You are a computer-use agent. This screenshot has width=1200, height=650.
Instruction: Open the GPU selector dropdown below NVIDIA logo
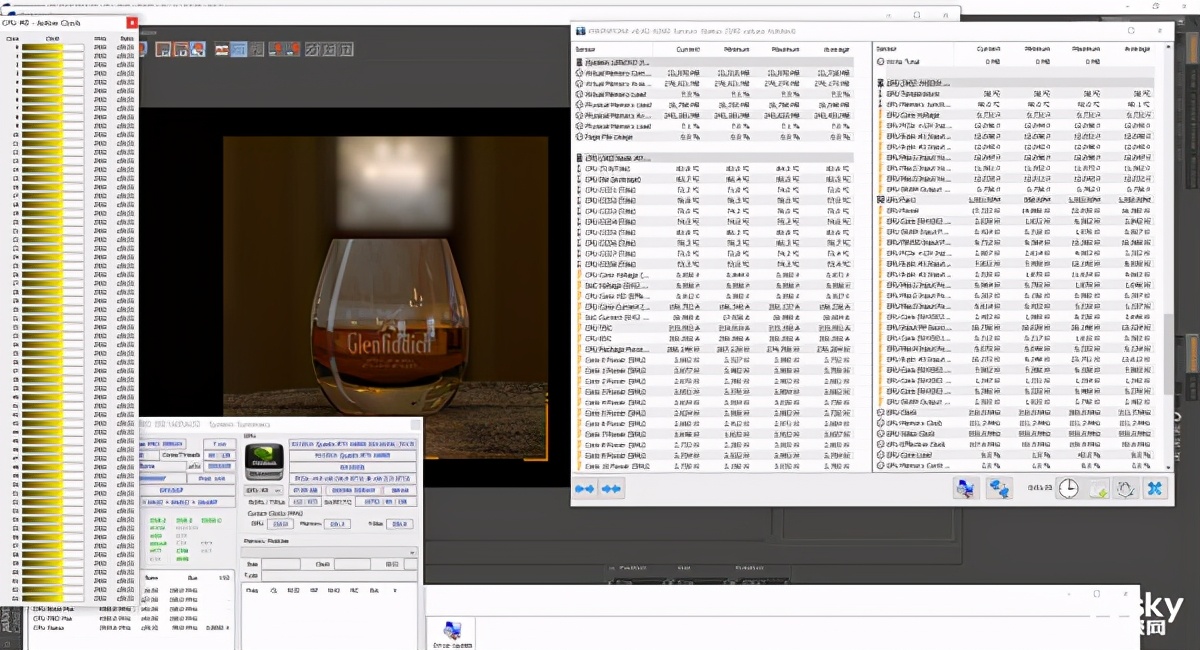point(264,491)
